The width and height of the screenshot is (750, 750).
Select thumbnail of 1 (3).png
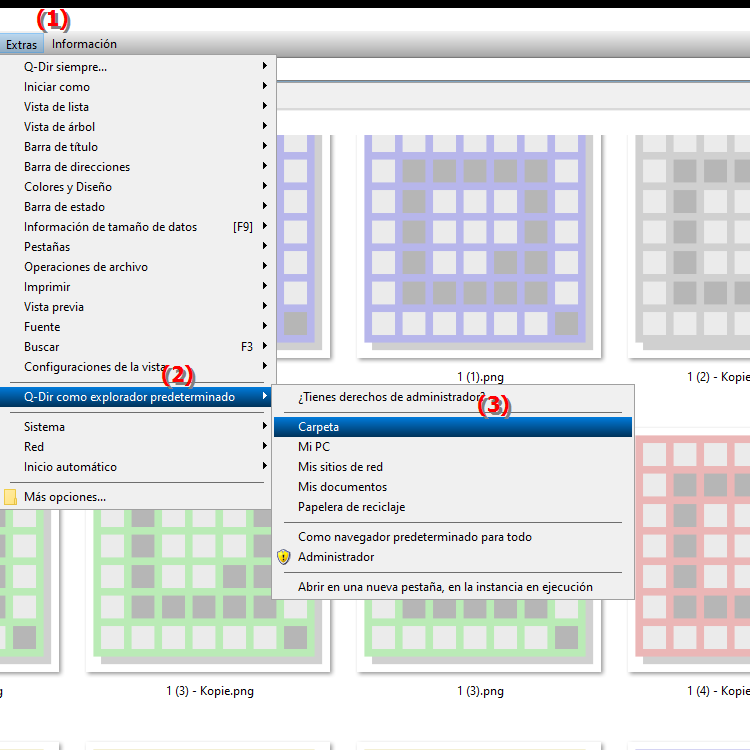[479, 636]
